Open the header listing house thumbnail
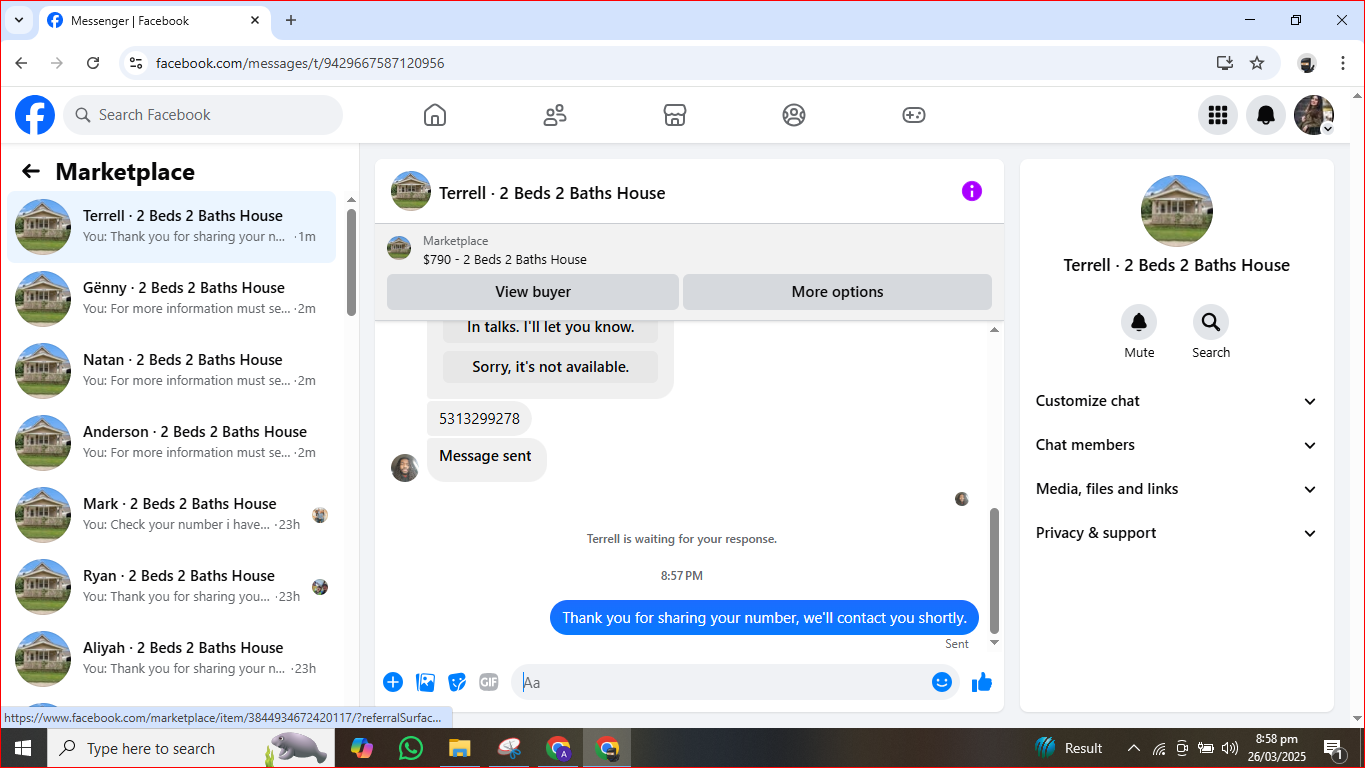 tap(411, 191)
